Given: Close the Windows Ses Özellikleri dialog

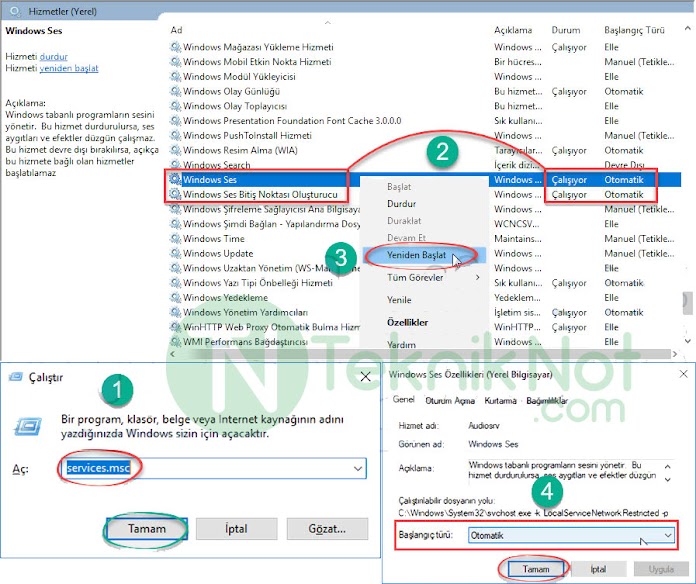Looking at the screenshot, I should pos(684,374).
